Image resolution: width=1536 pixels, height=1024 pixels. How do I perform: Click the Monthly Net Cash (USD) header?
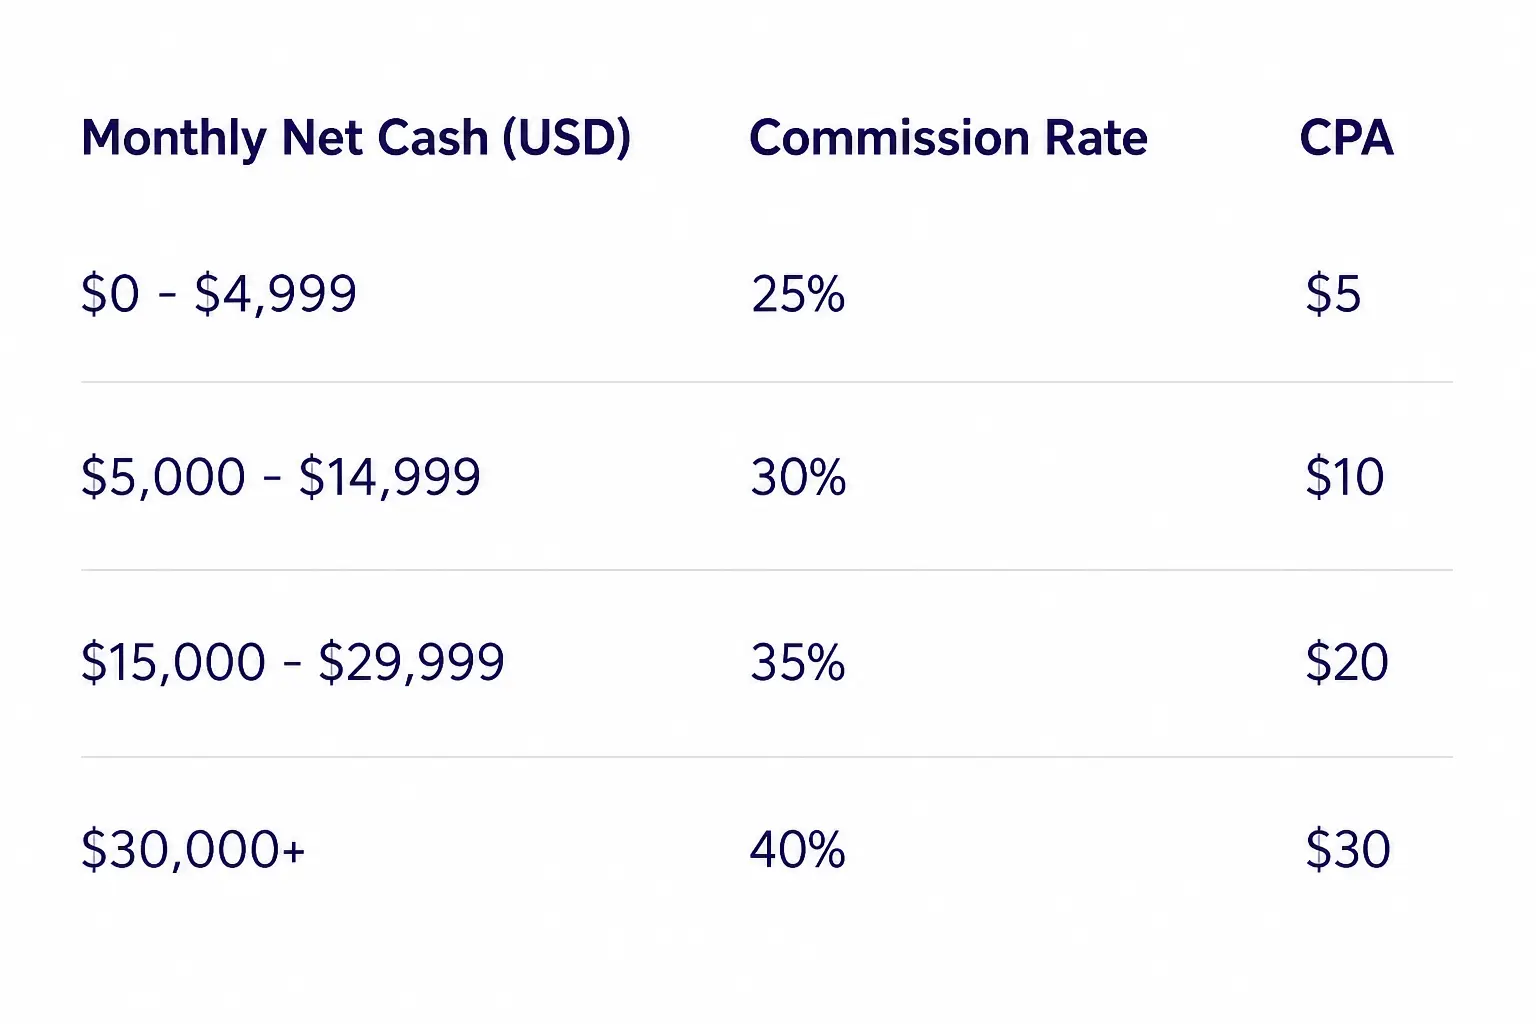point(356,139)
